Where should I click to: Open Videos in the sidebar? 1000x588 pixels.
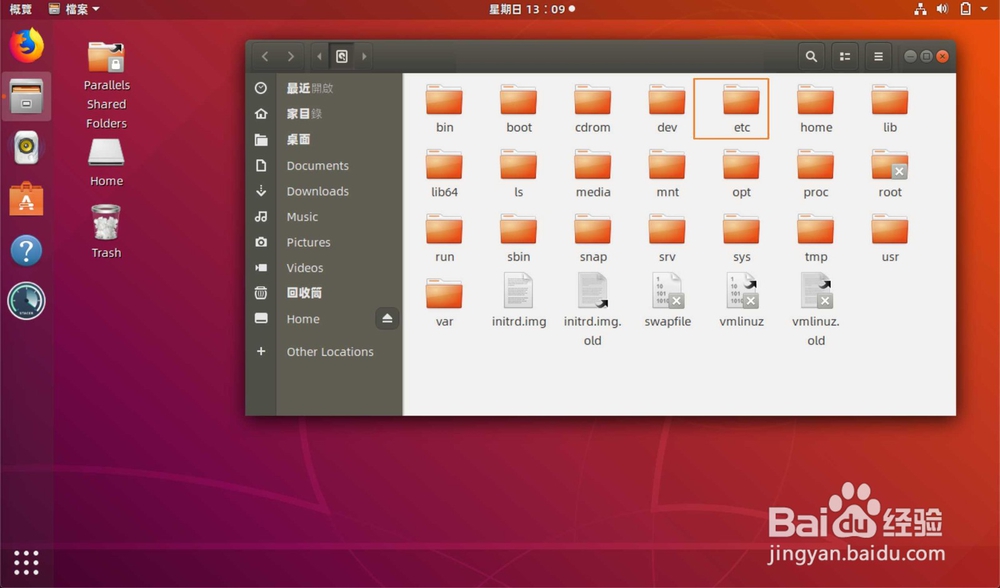[x=325, y=267]
